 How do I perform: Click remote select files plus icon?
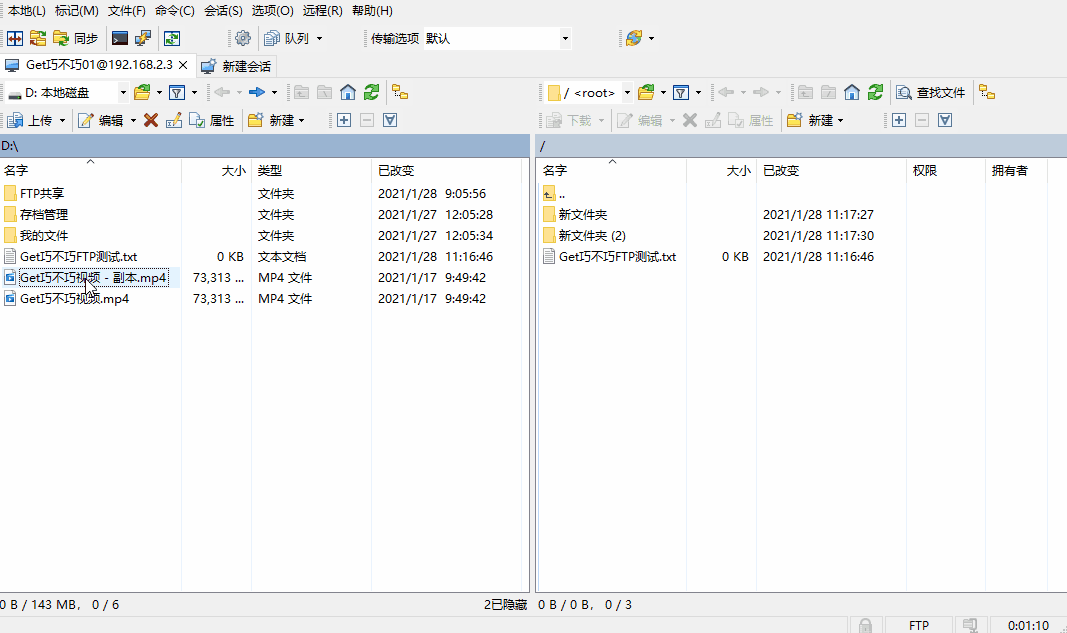coord(899,120)
